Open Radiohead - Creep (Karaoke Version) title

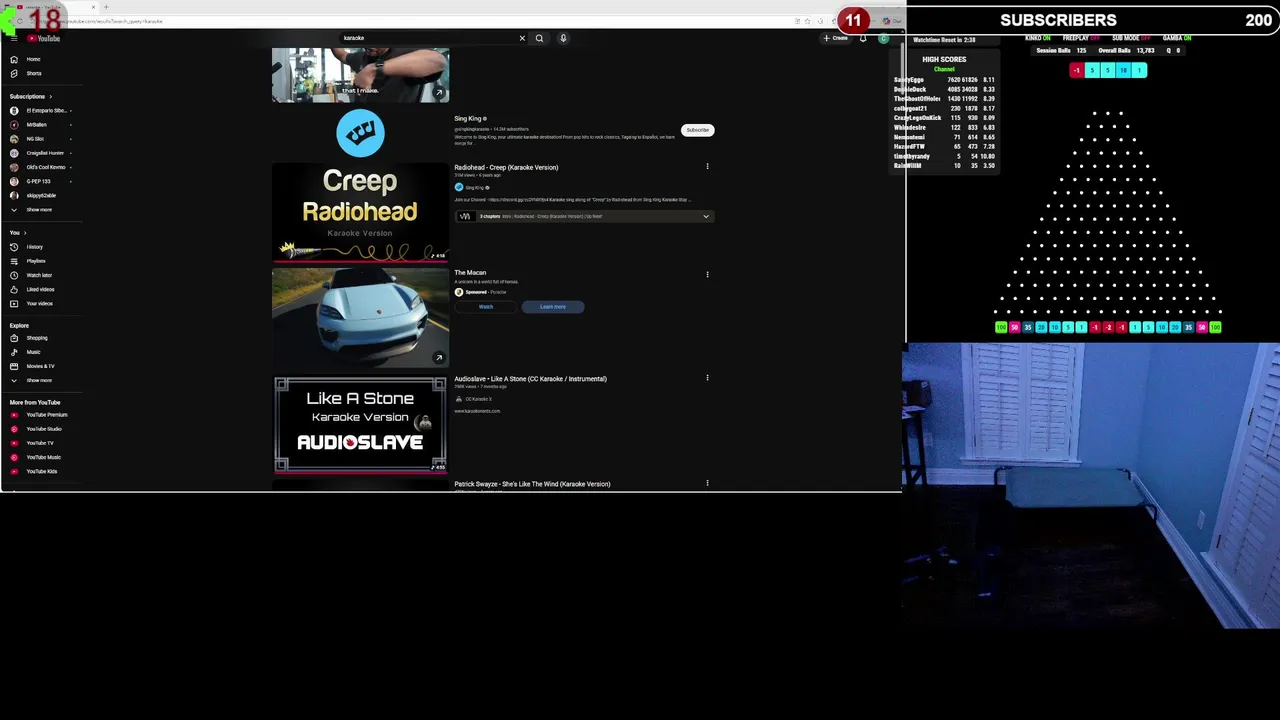[x=506, y=167]
